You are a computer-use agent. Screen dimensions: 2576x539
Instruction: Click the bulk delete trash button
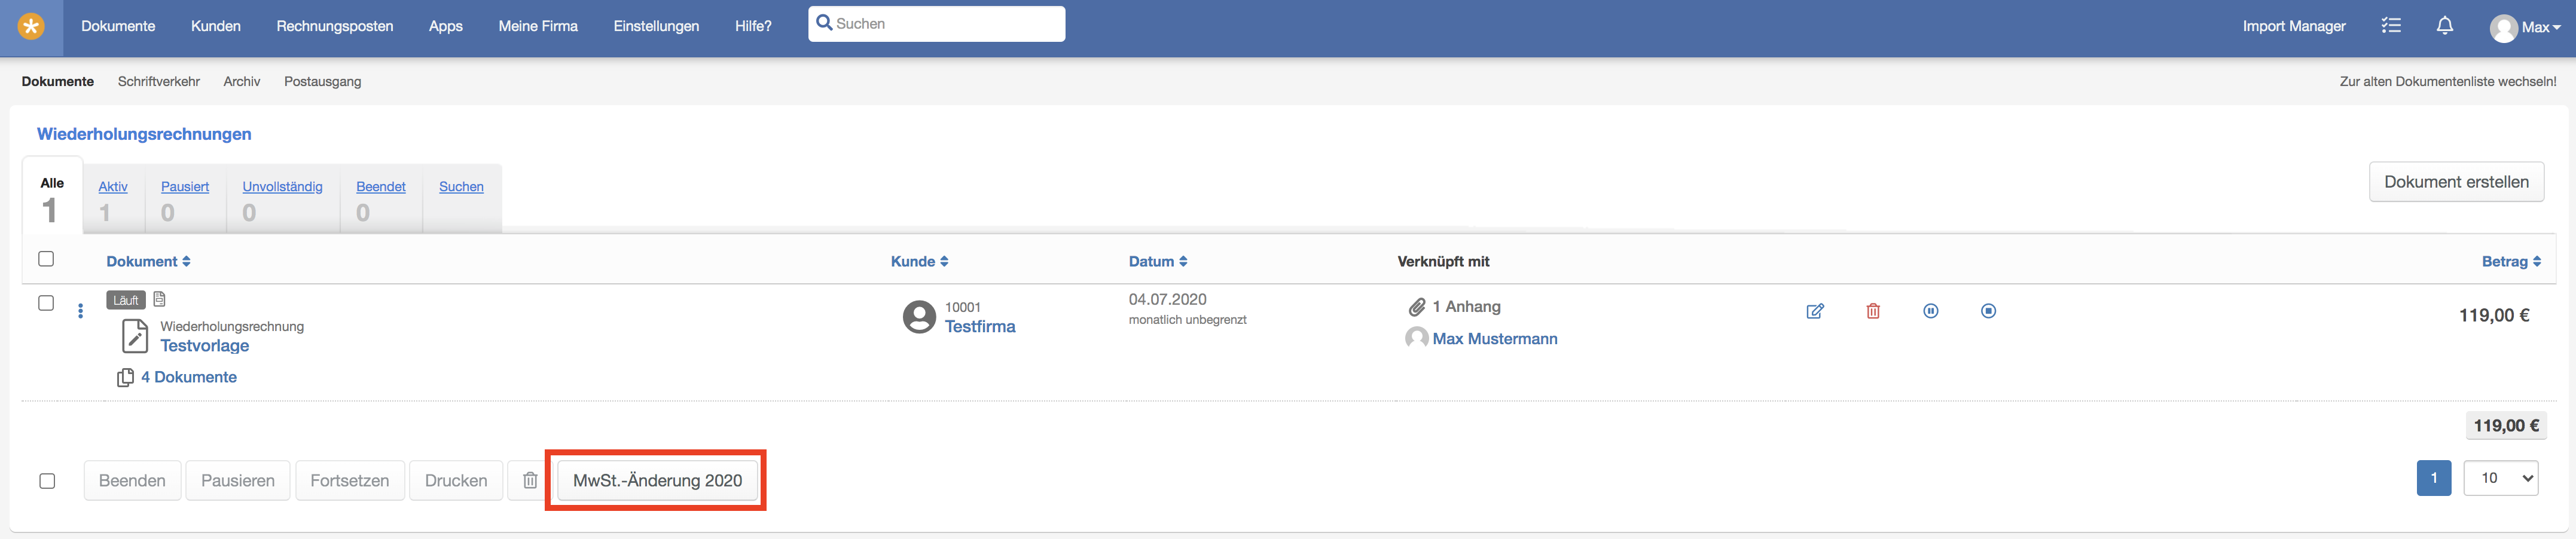pos(530,481)
